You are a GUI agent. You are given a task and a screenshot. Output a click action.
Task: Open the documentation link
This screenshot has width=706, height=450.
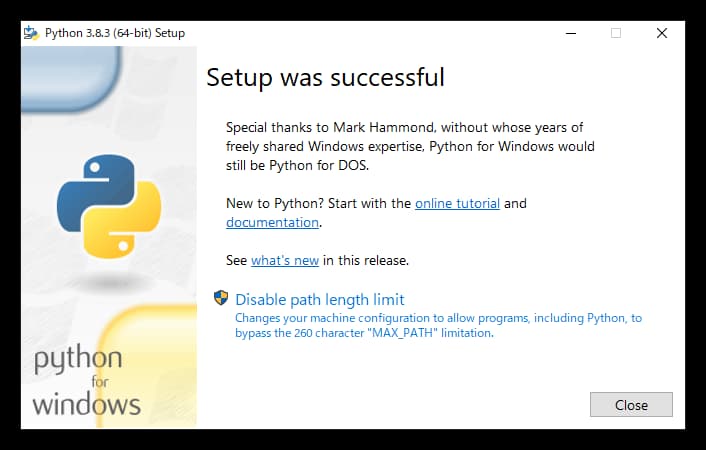272,223
